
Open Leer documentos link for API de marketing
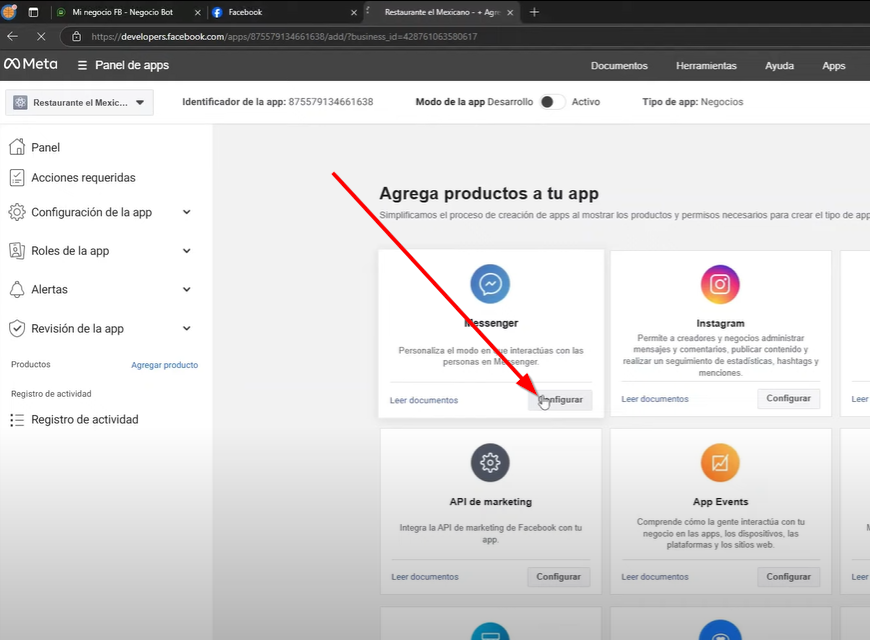pyautogui.click(x=425, y=577)
